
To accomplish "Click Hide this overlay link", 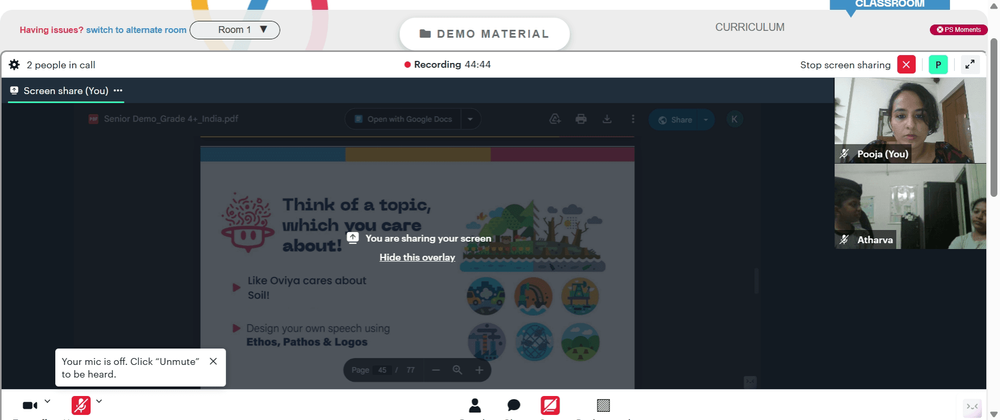I will (417, 257).
